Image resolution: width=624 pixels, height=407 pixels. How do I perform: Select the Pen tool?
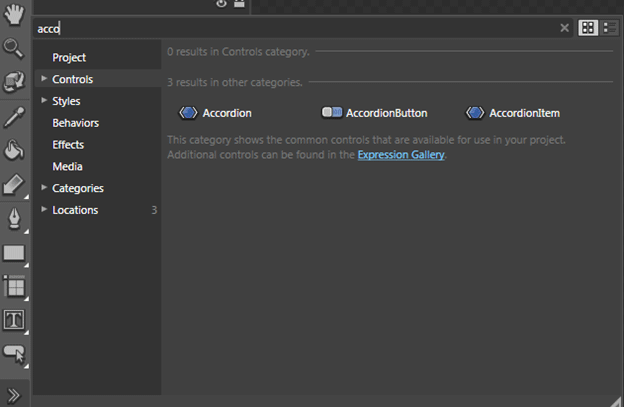click(x=14, y=219)
